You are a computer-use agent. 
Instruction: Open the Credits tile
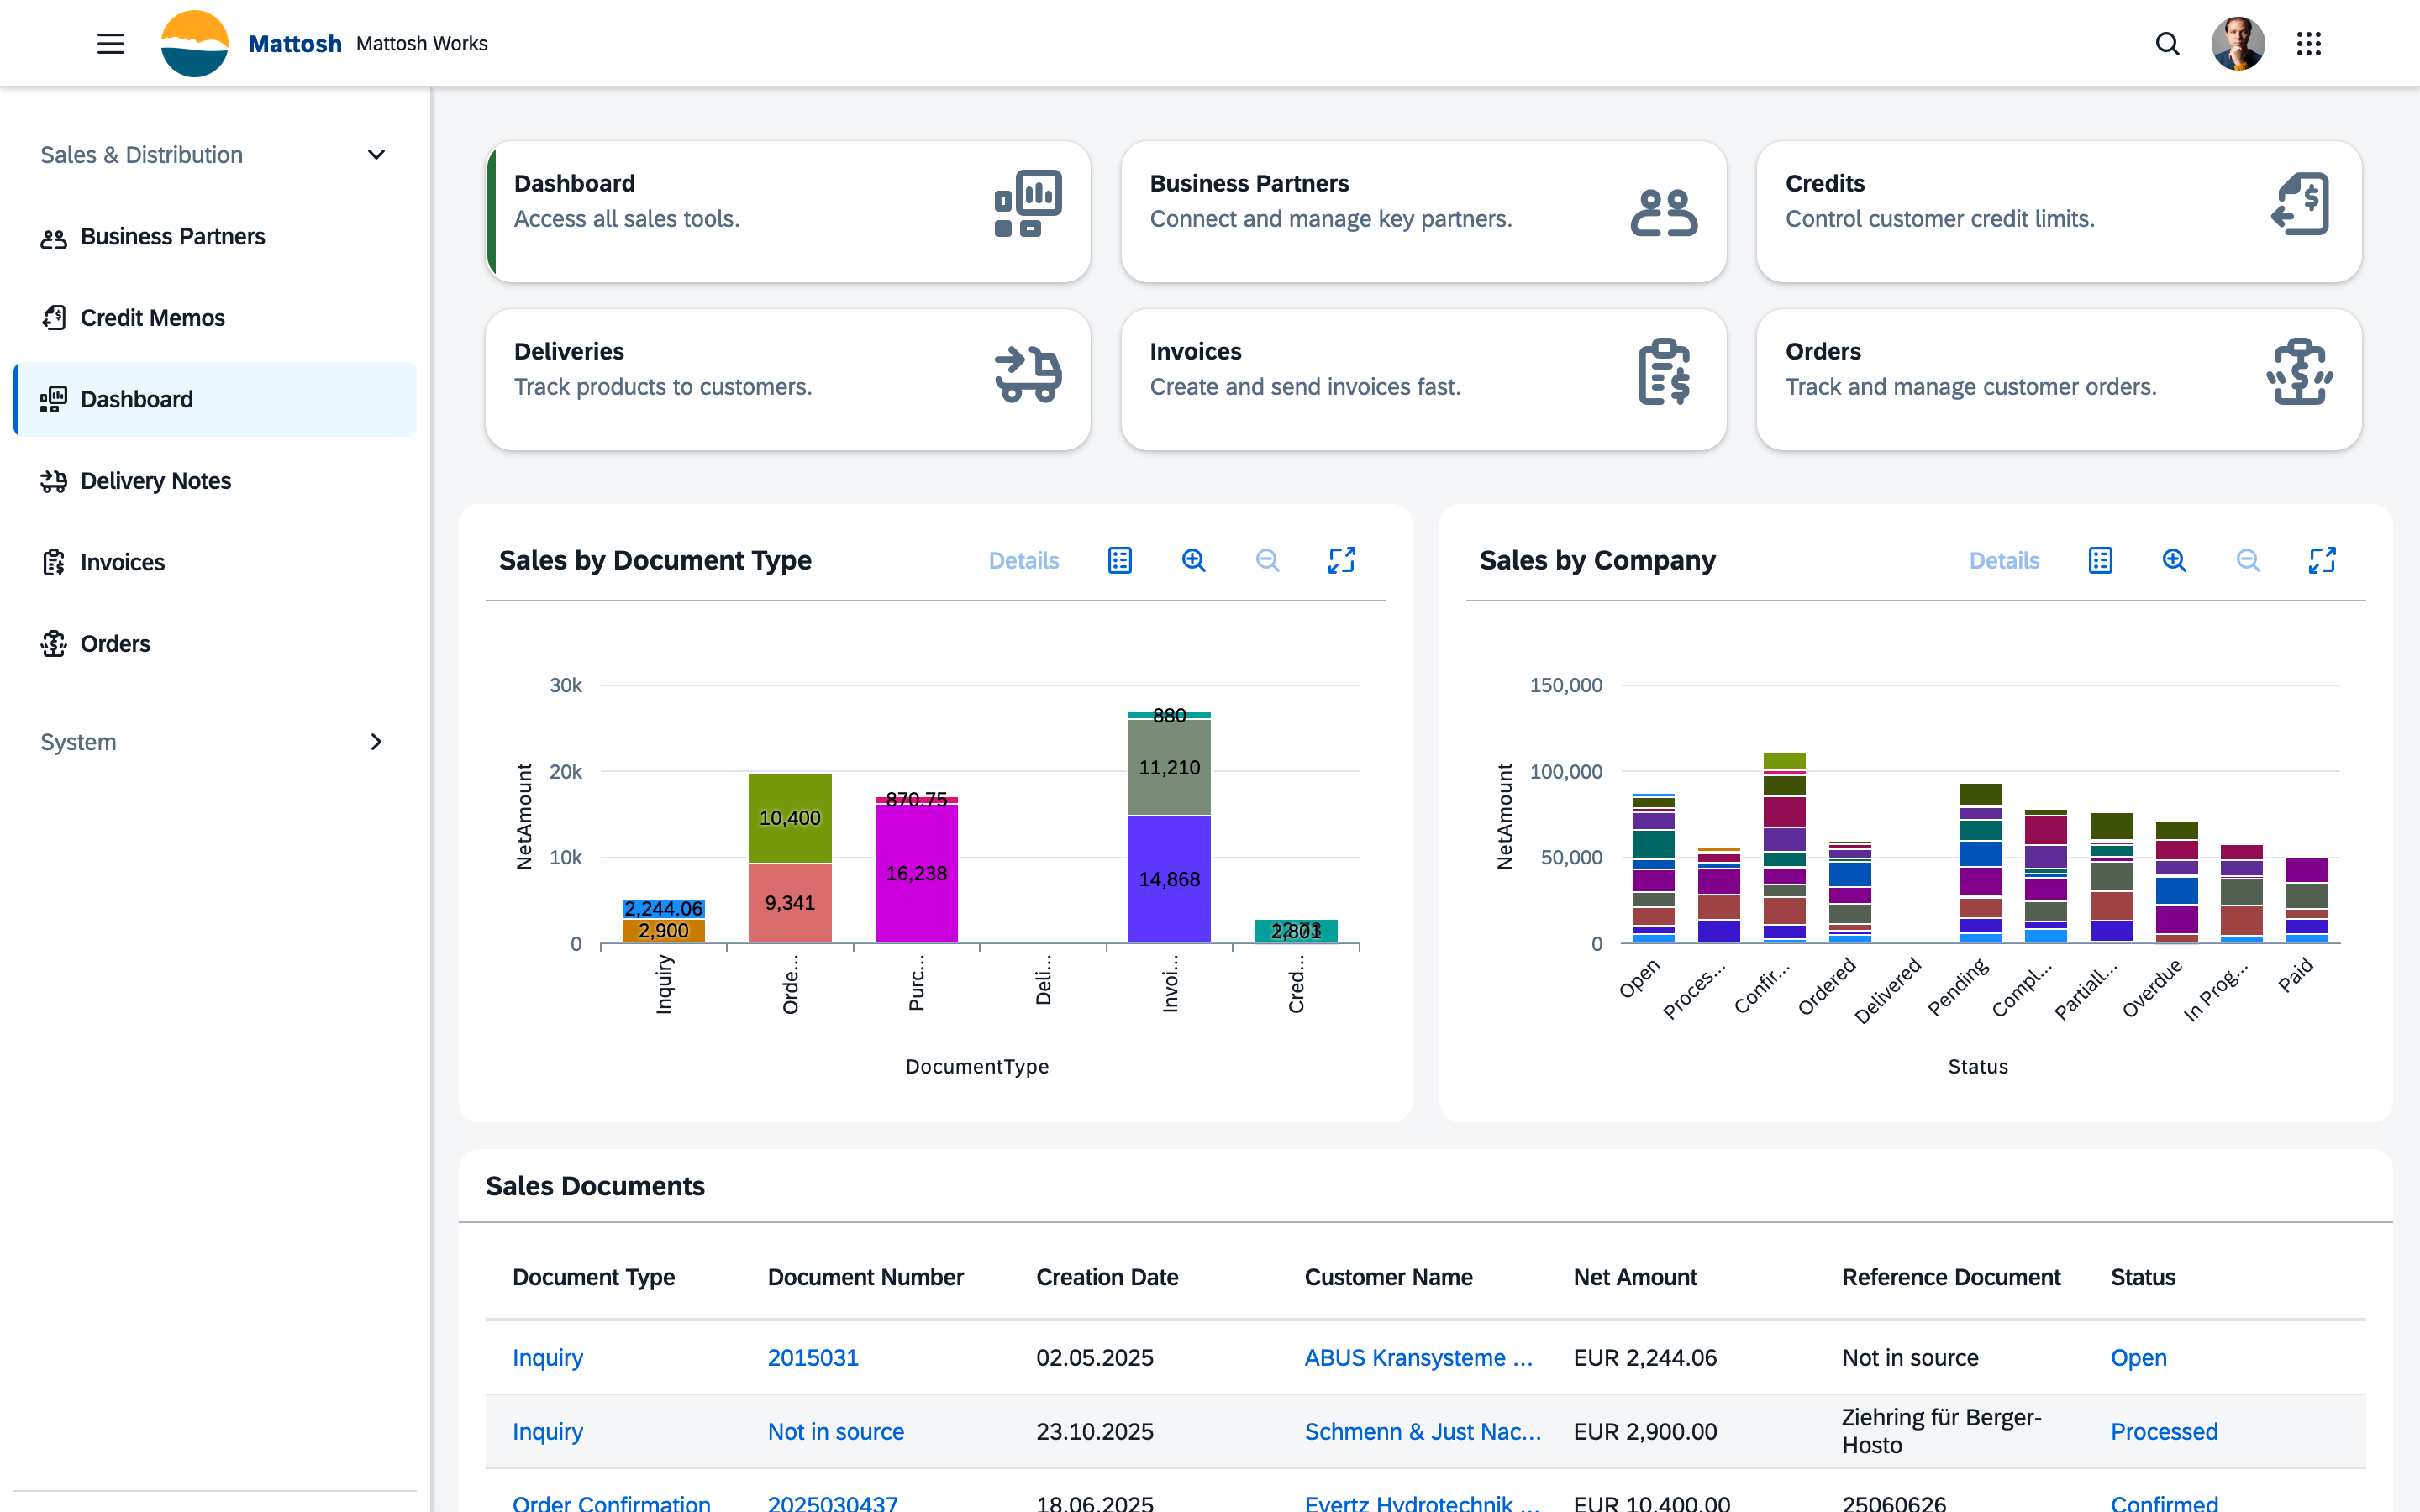pos(2057,211)
